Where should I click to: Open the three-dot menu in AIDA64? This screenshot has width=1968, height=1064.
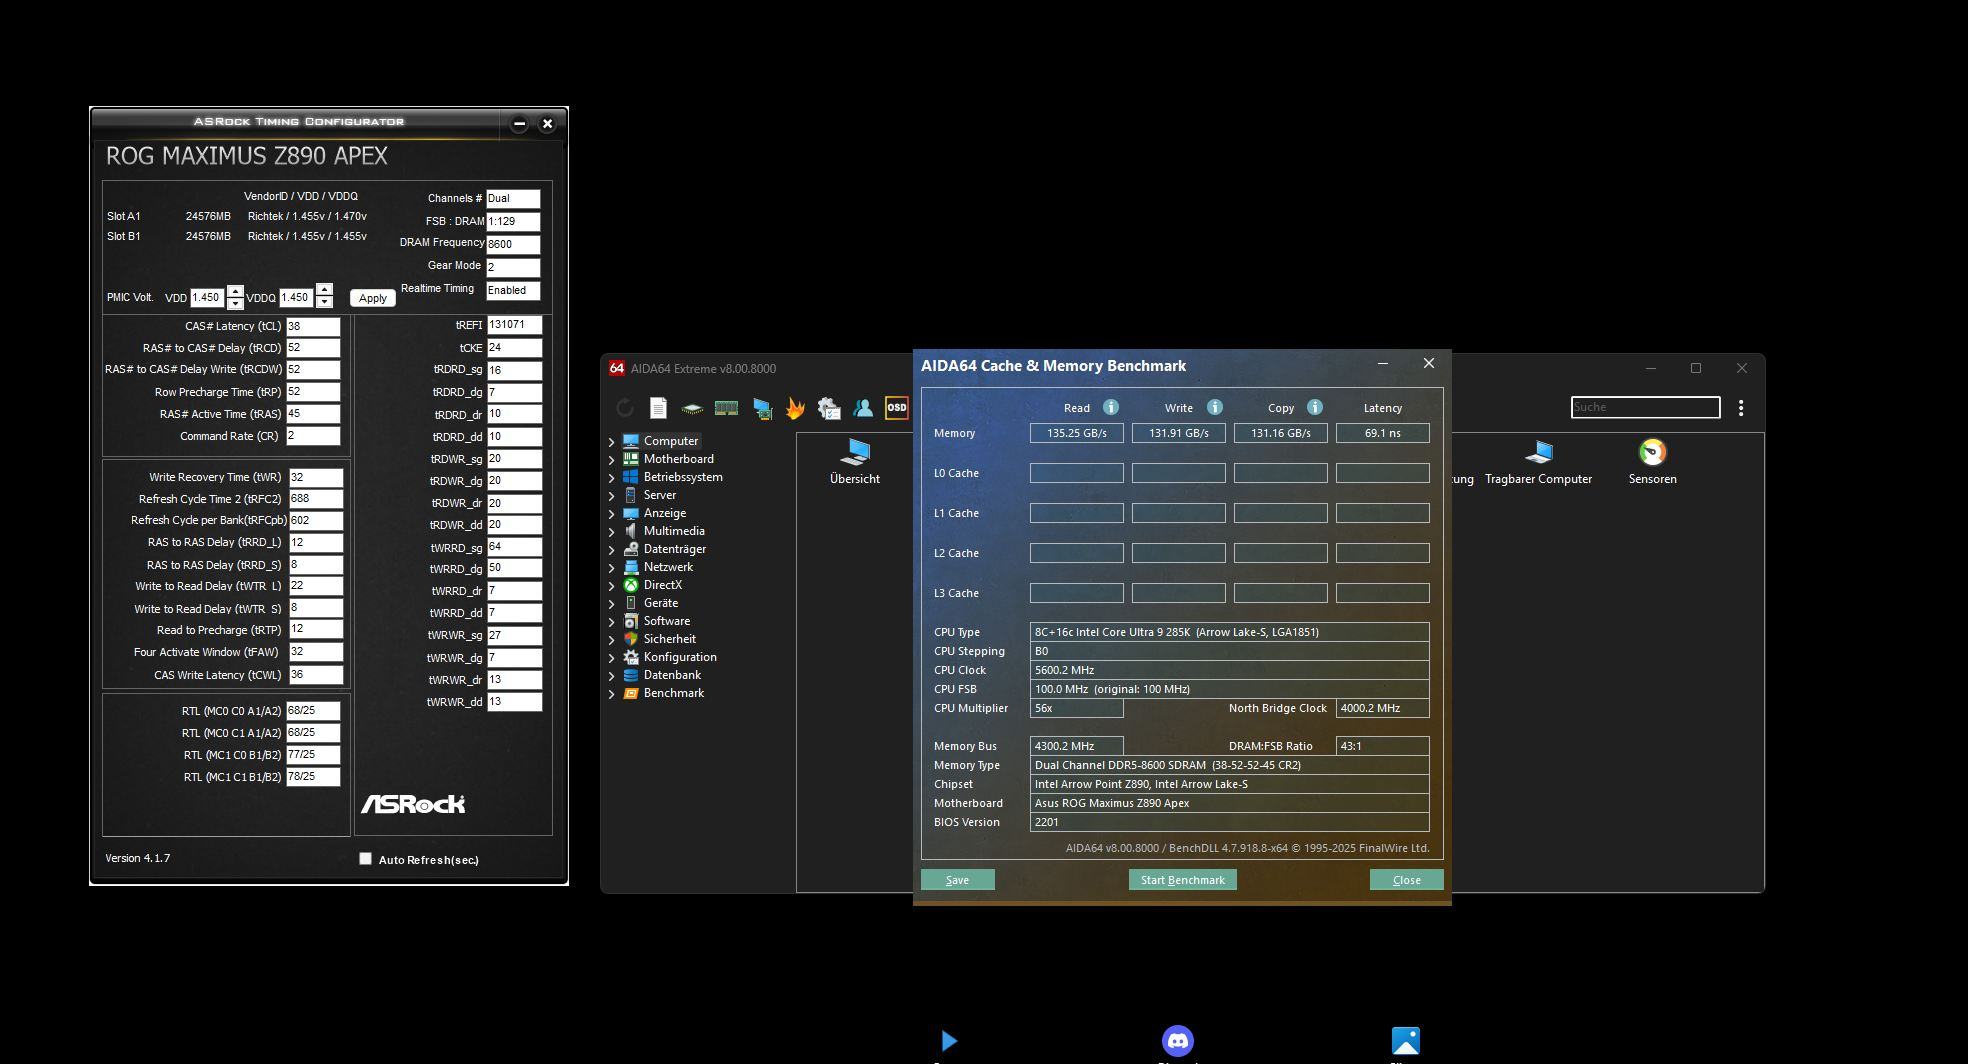click(1741, 408)
